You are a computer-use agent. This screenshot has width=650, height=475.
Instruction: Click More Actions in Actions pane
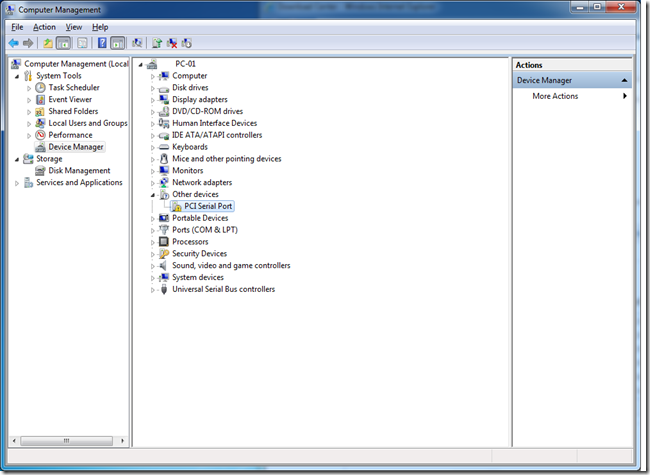[x=555, y=96]
